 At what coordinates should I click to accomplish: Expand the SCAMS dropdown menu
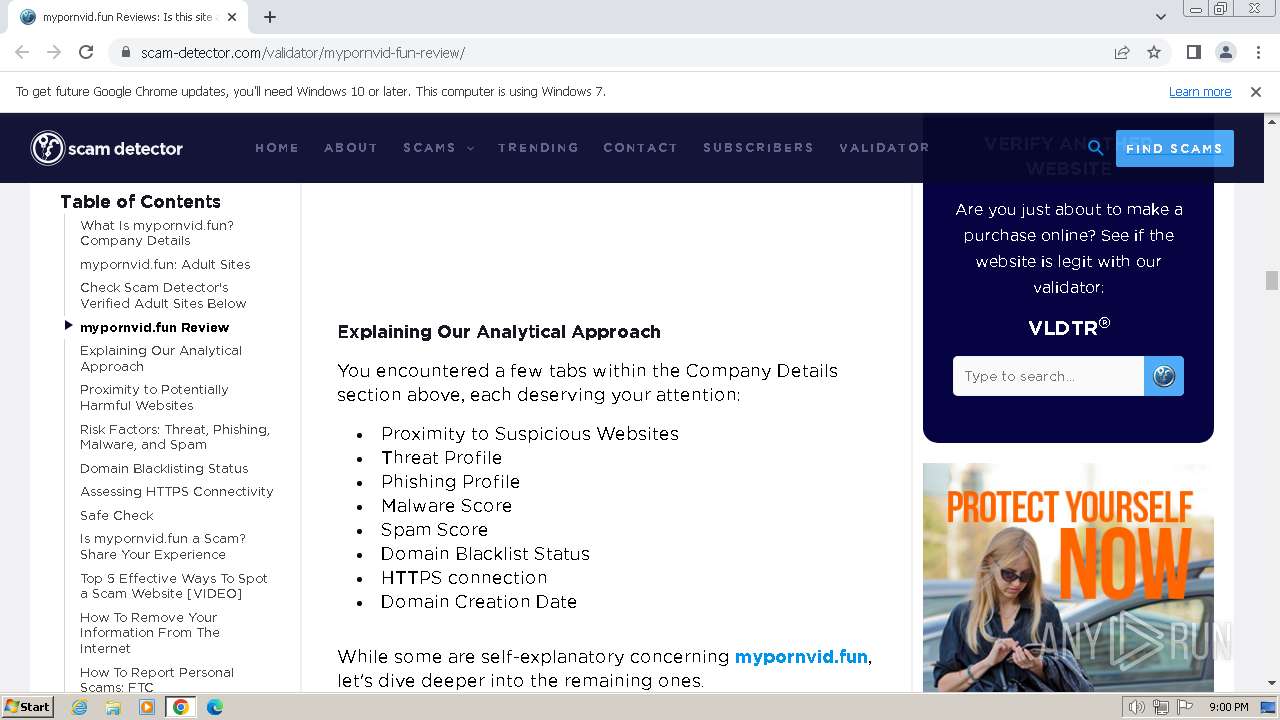pos(438,148)
